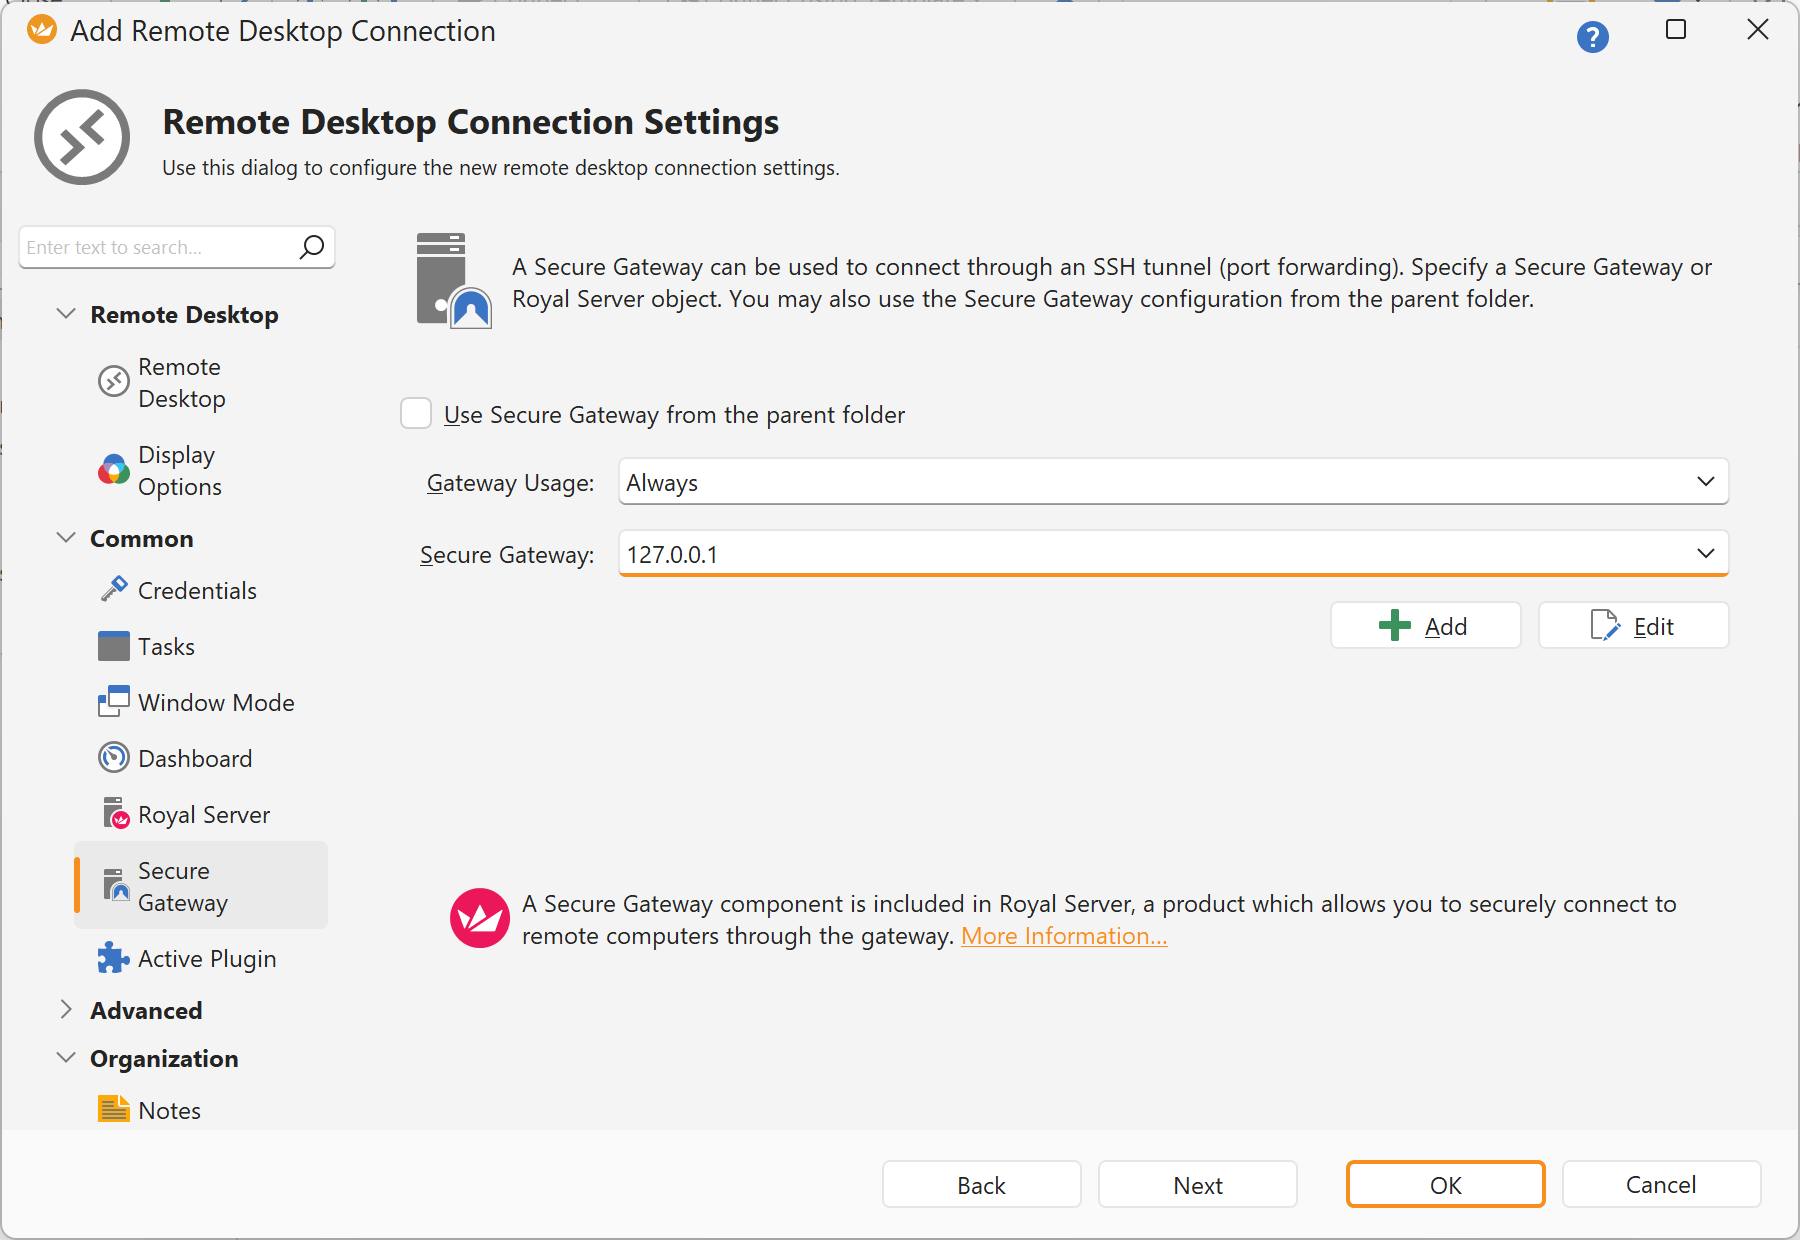Select the Remote Desktop sidebar icon
This screenshot has height=1240, width=1800.
tap(114, 382)
